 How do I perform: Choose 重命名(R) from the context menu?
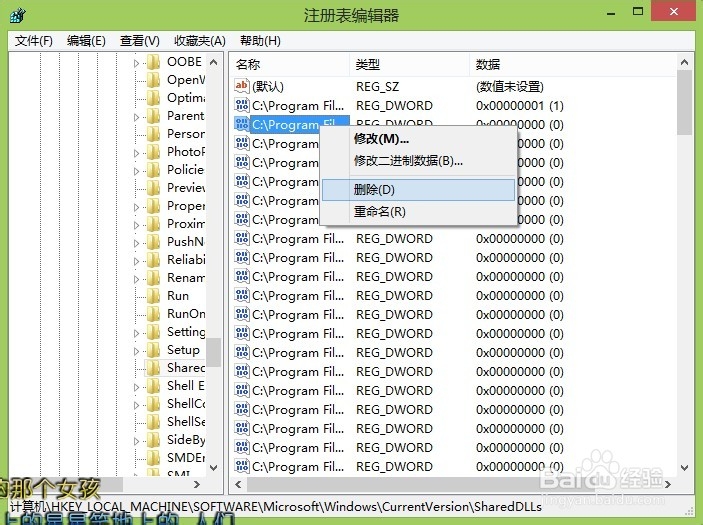[x=419, y=211]
